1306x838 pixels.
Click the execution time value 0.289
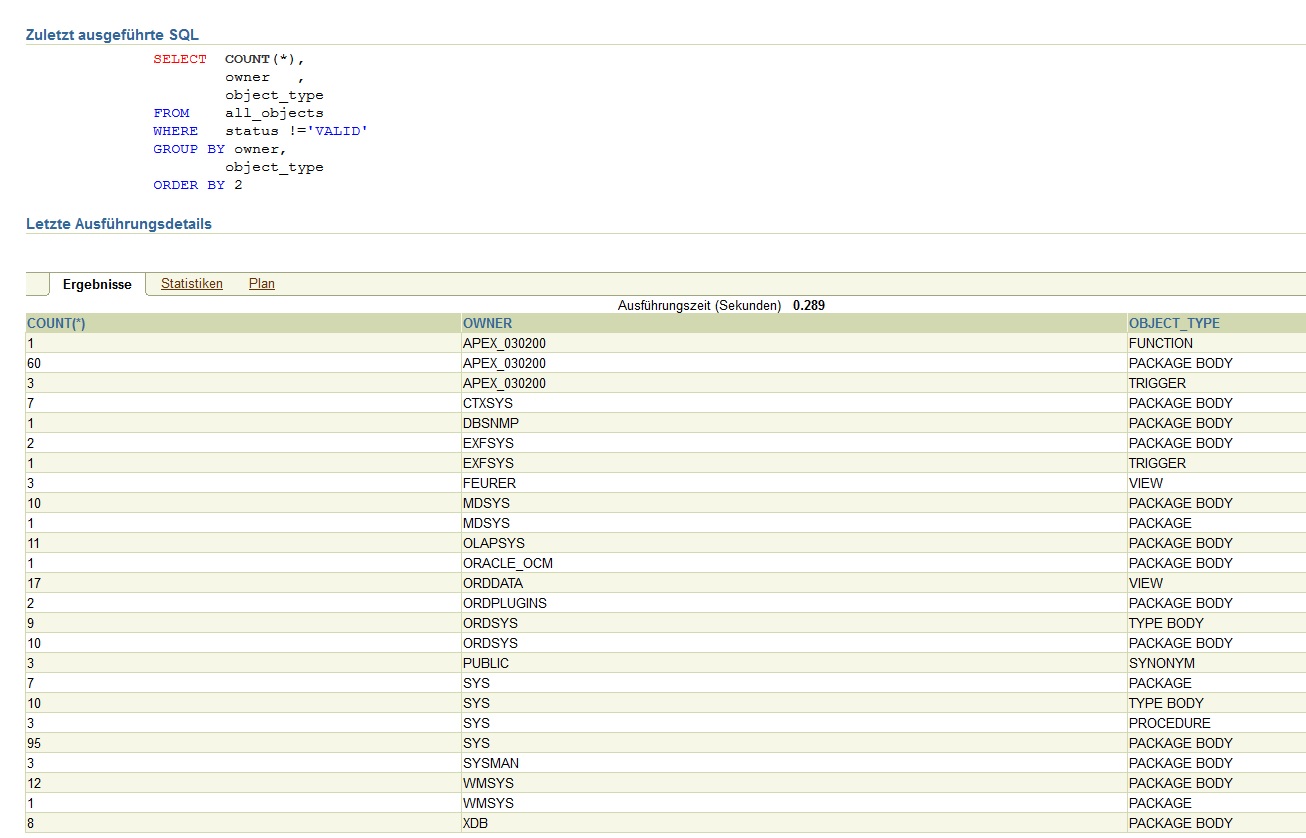[808, 306]
